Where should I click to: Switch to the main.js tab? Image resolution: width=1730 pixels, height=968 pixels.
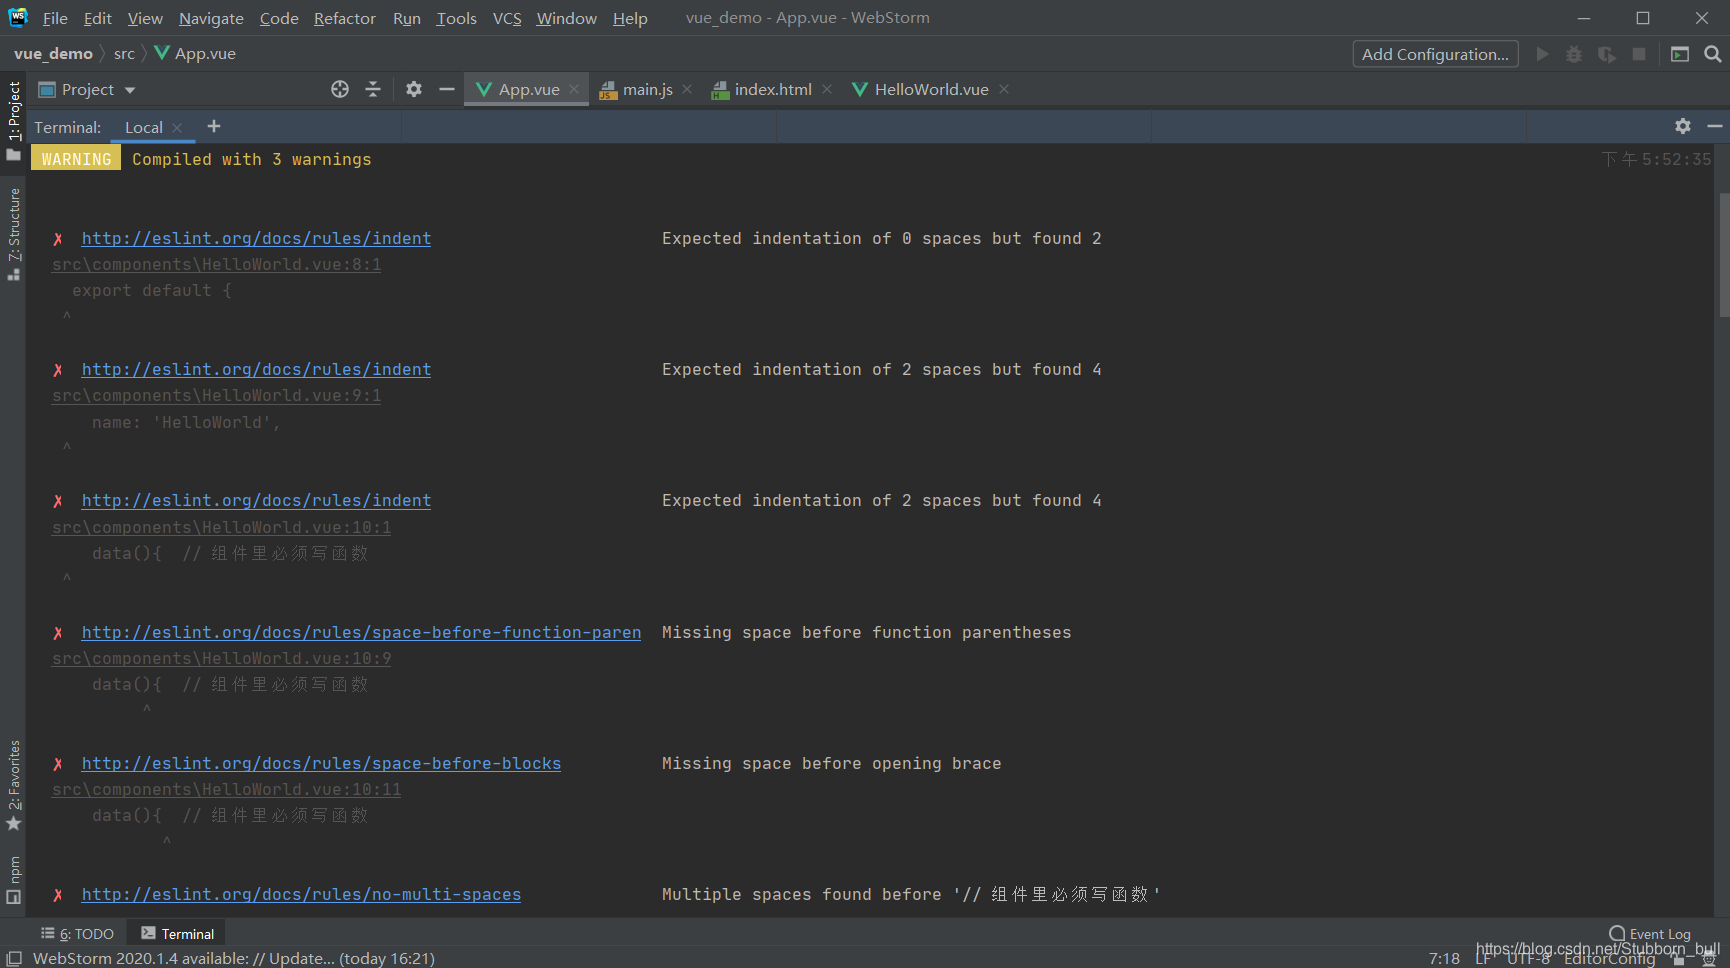click(647, 89)
